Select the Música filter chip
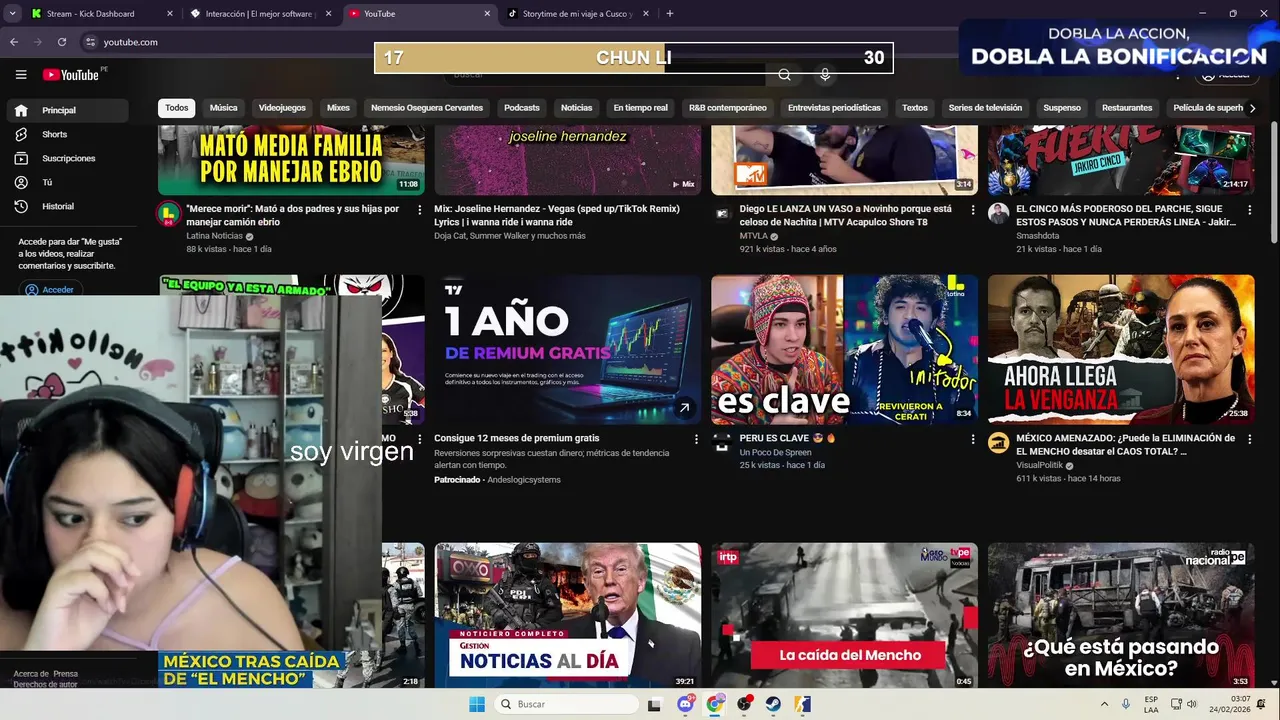Screen dimensions: 1280x720 [x=224, y=108]
